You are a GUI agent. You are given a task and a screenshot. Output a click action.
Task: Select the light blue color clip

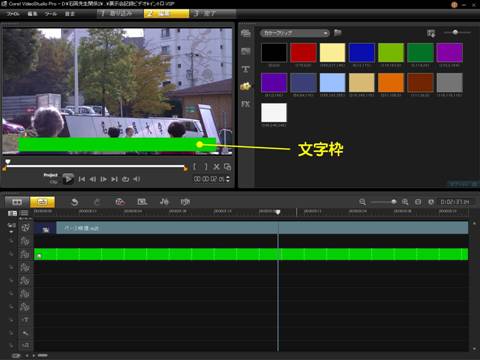click(332, 82)
